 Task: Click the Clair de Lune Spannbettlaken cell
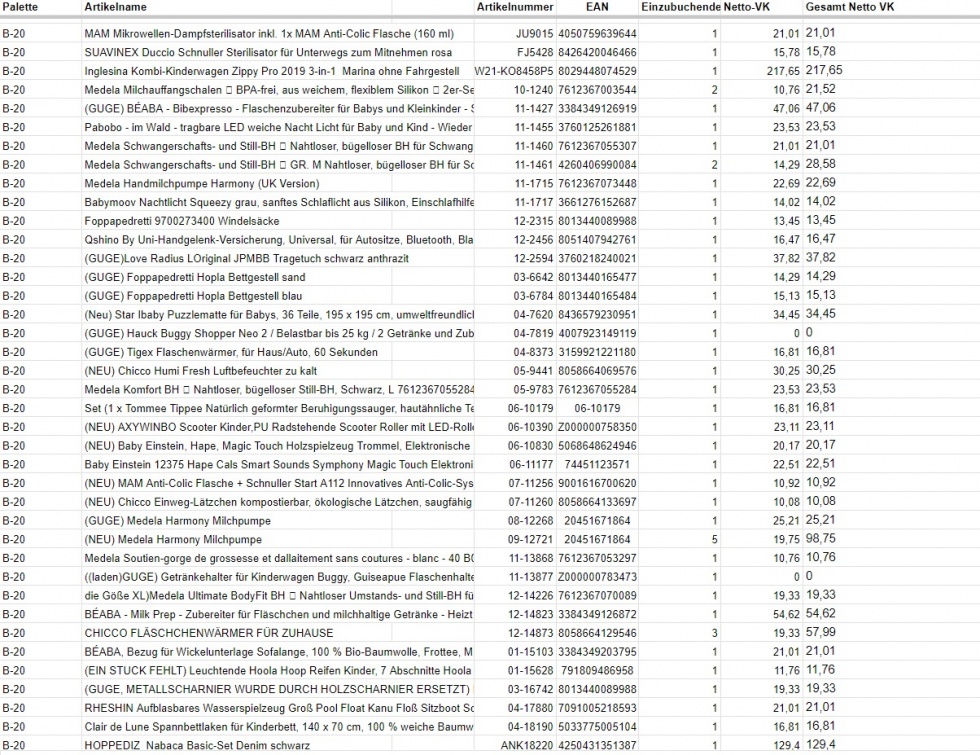pyautogui.click(x=279, y=728)
